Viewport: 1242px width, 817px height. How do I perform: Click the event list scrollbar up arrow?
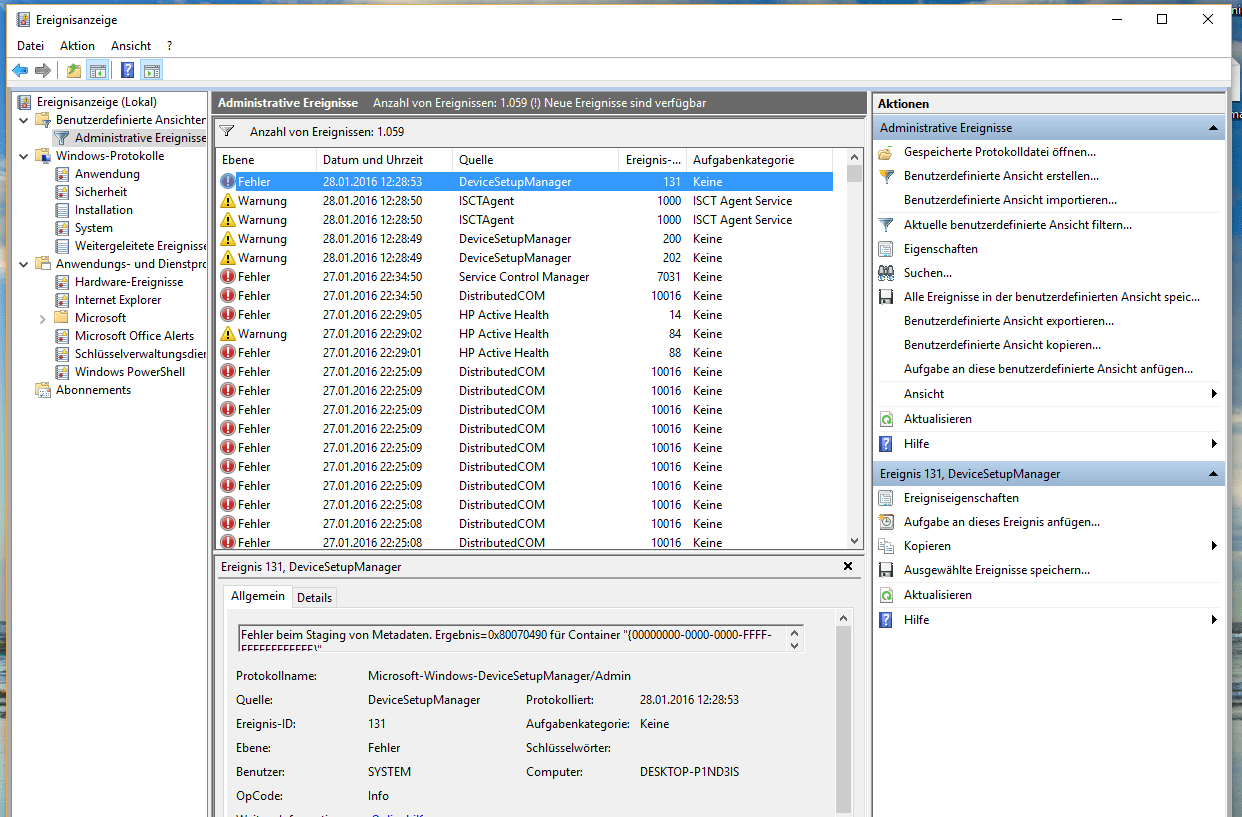[x=854, y=158]
